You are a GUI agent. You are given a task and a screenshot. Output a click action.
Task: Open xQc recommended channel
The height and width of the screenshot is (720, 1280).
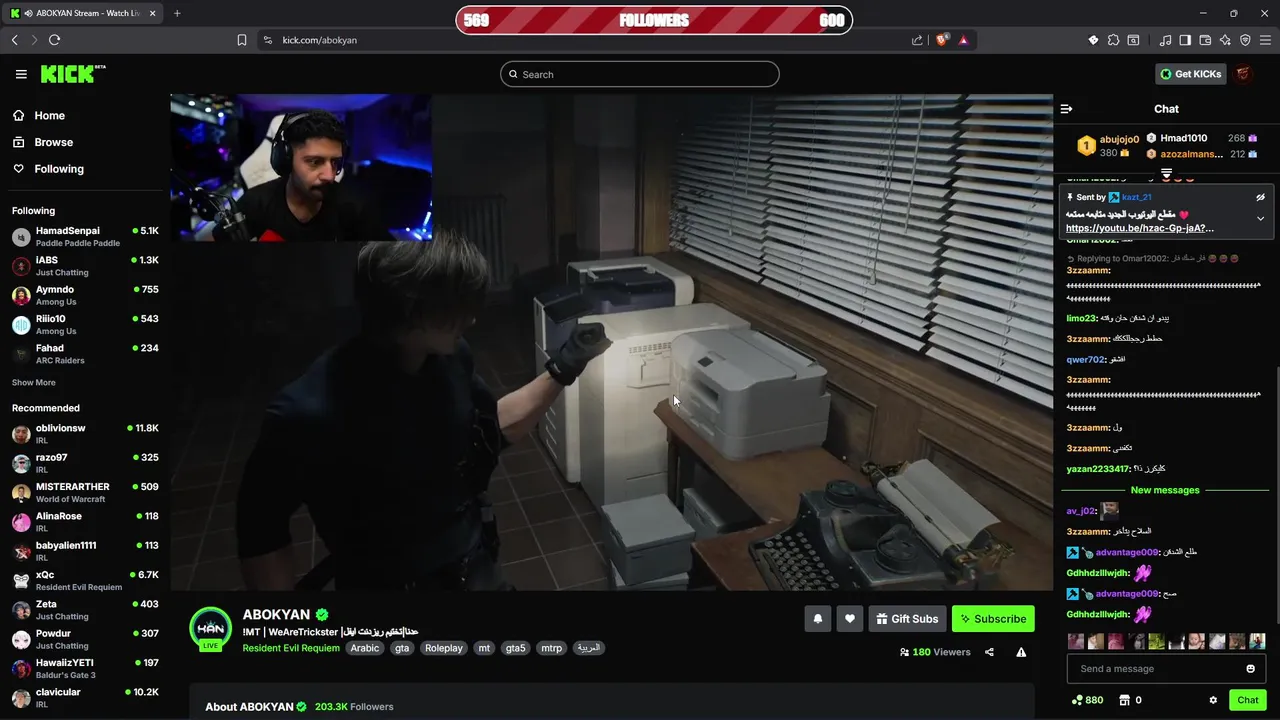tap(85, 580)
